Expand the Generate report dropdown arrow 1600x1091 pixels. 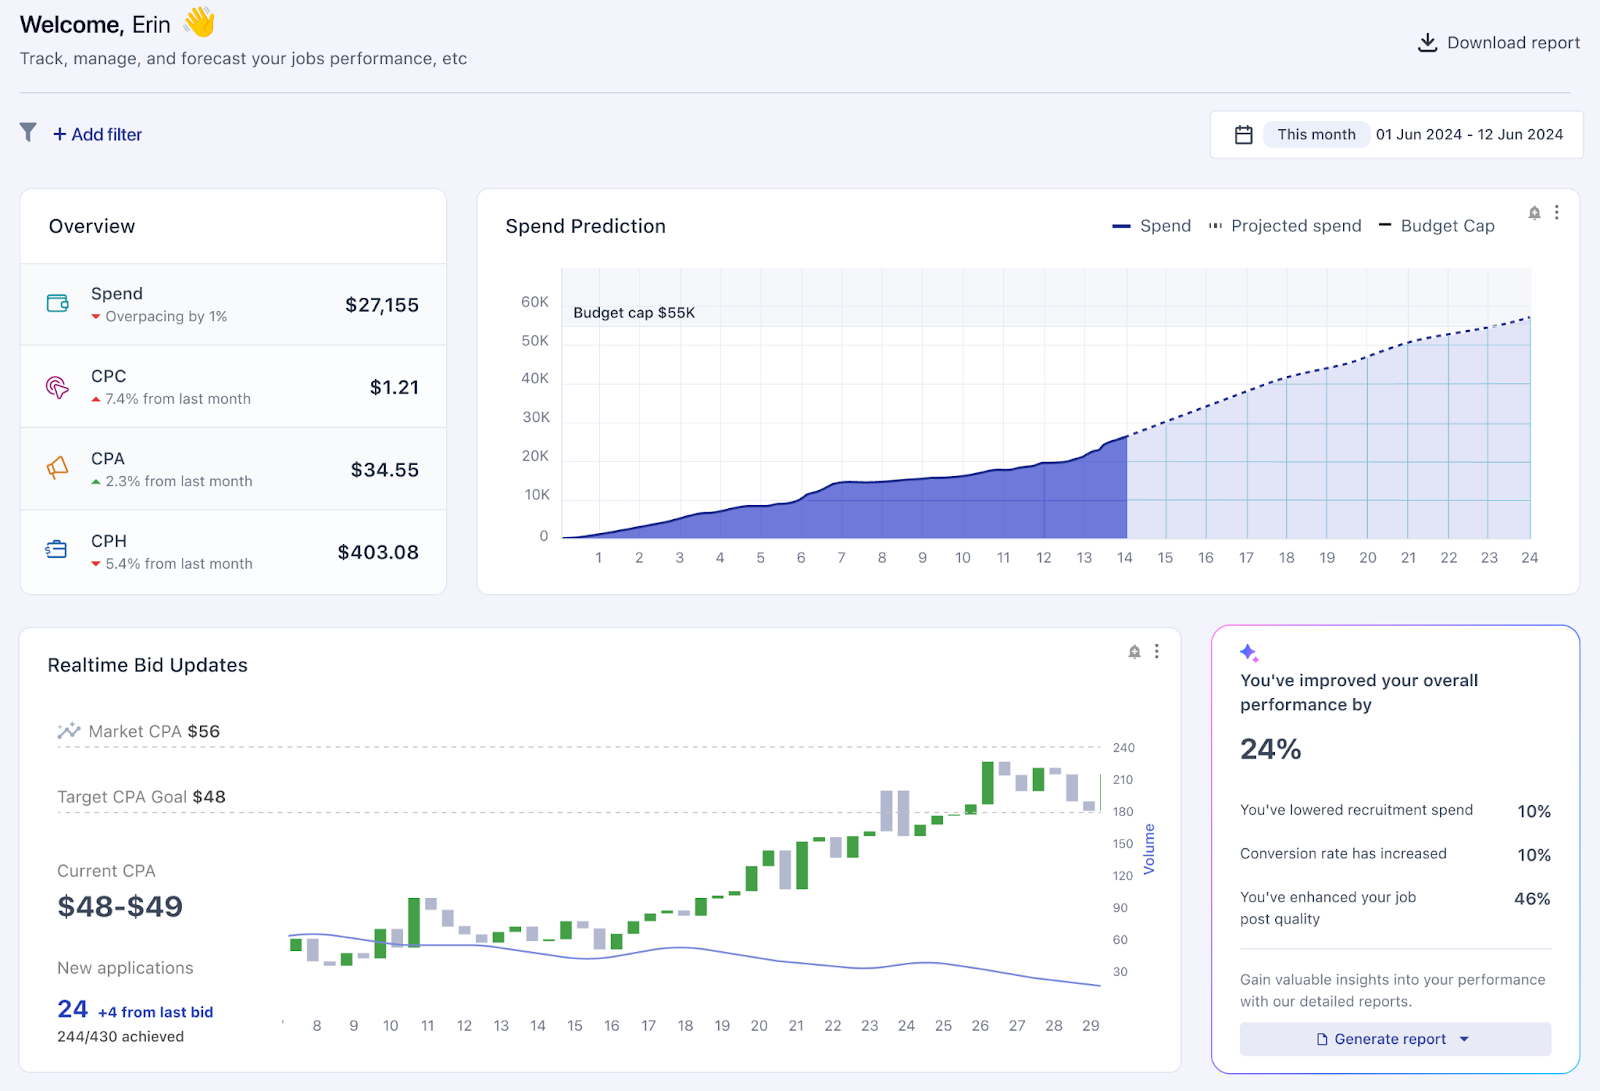[1464, 1039]
